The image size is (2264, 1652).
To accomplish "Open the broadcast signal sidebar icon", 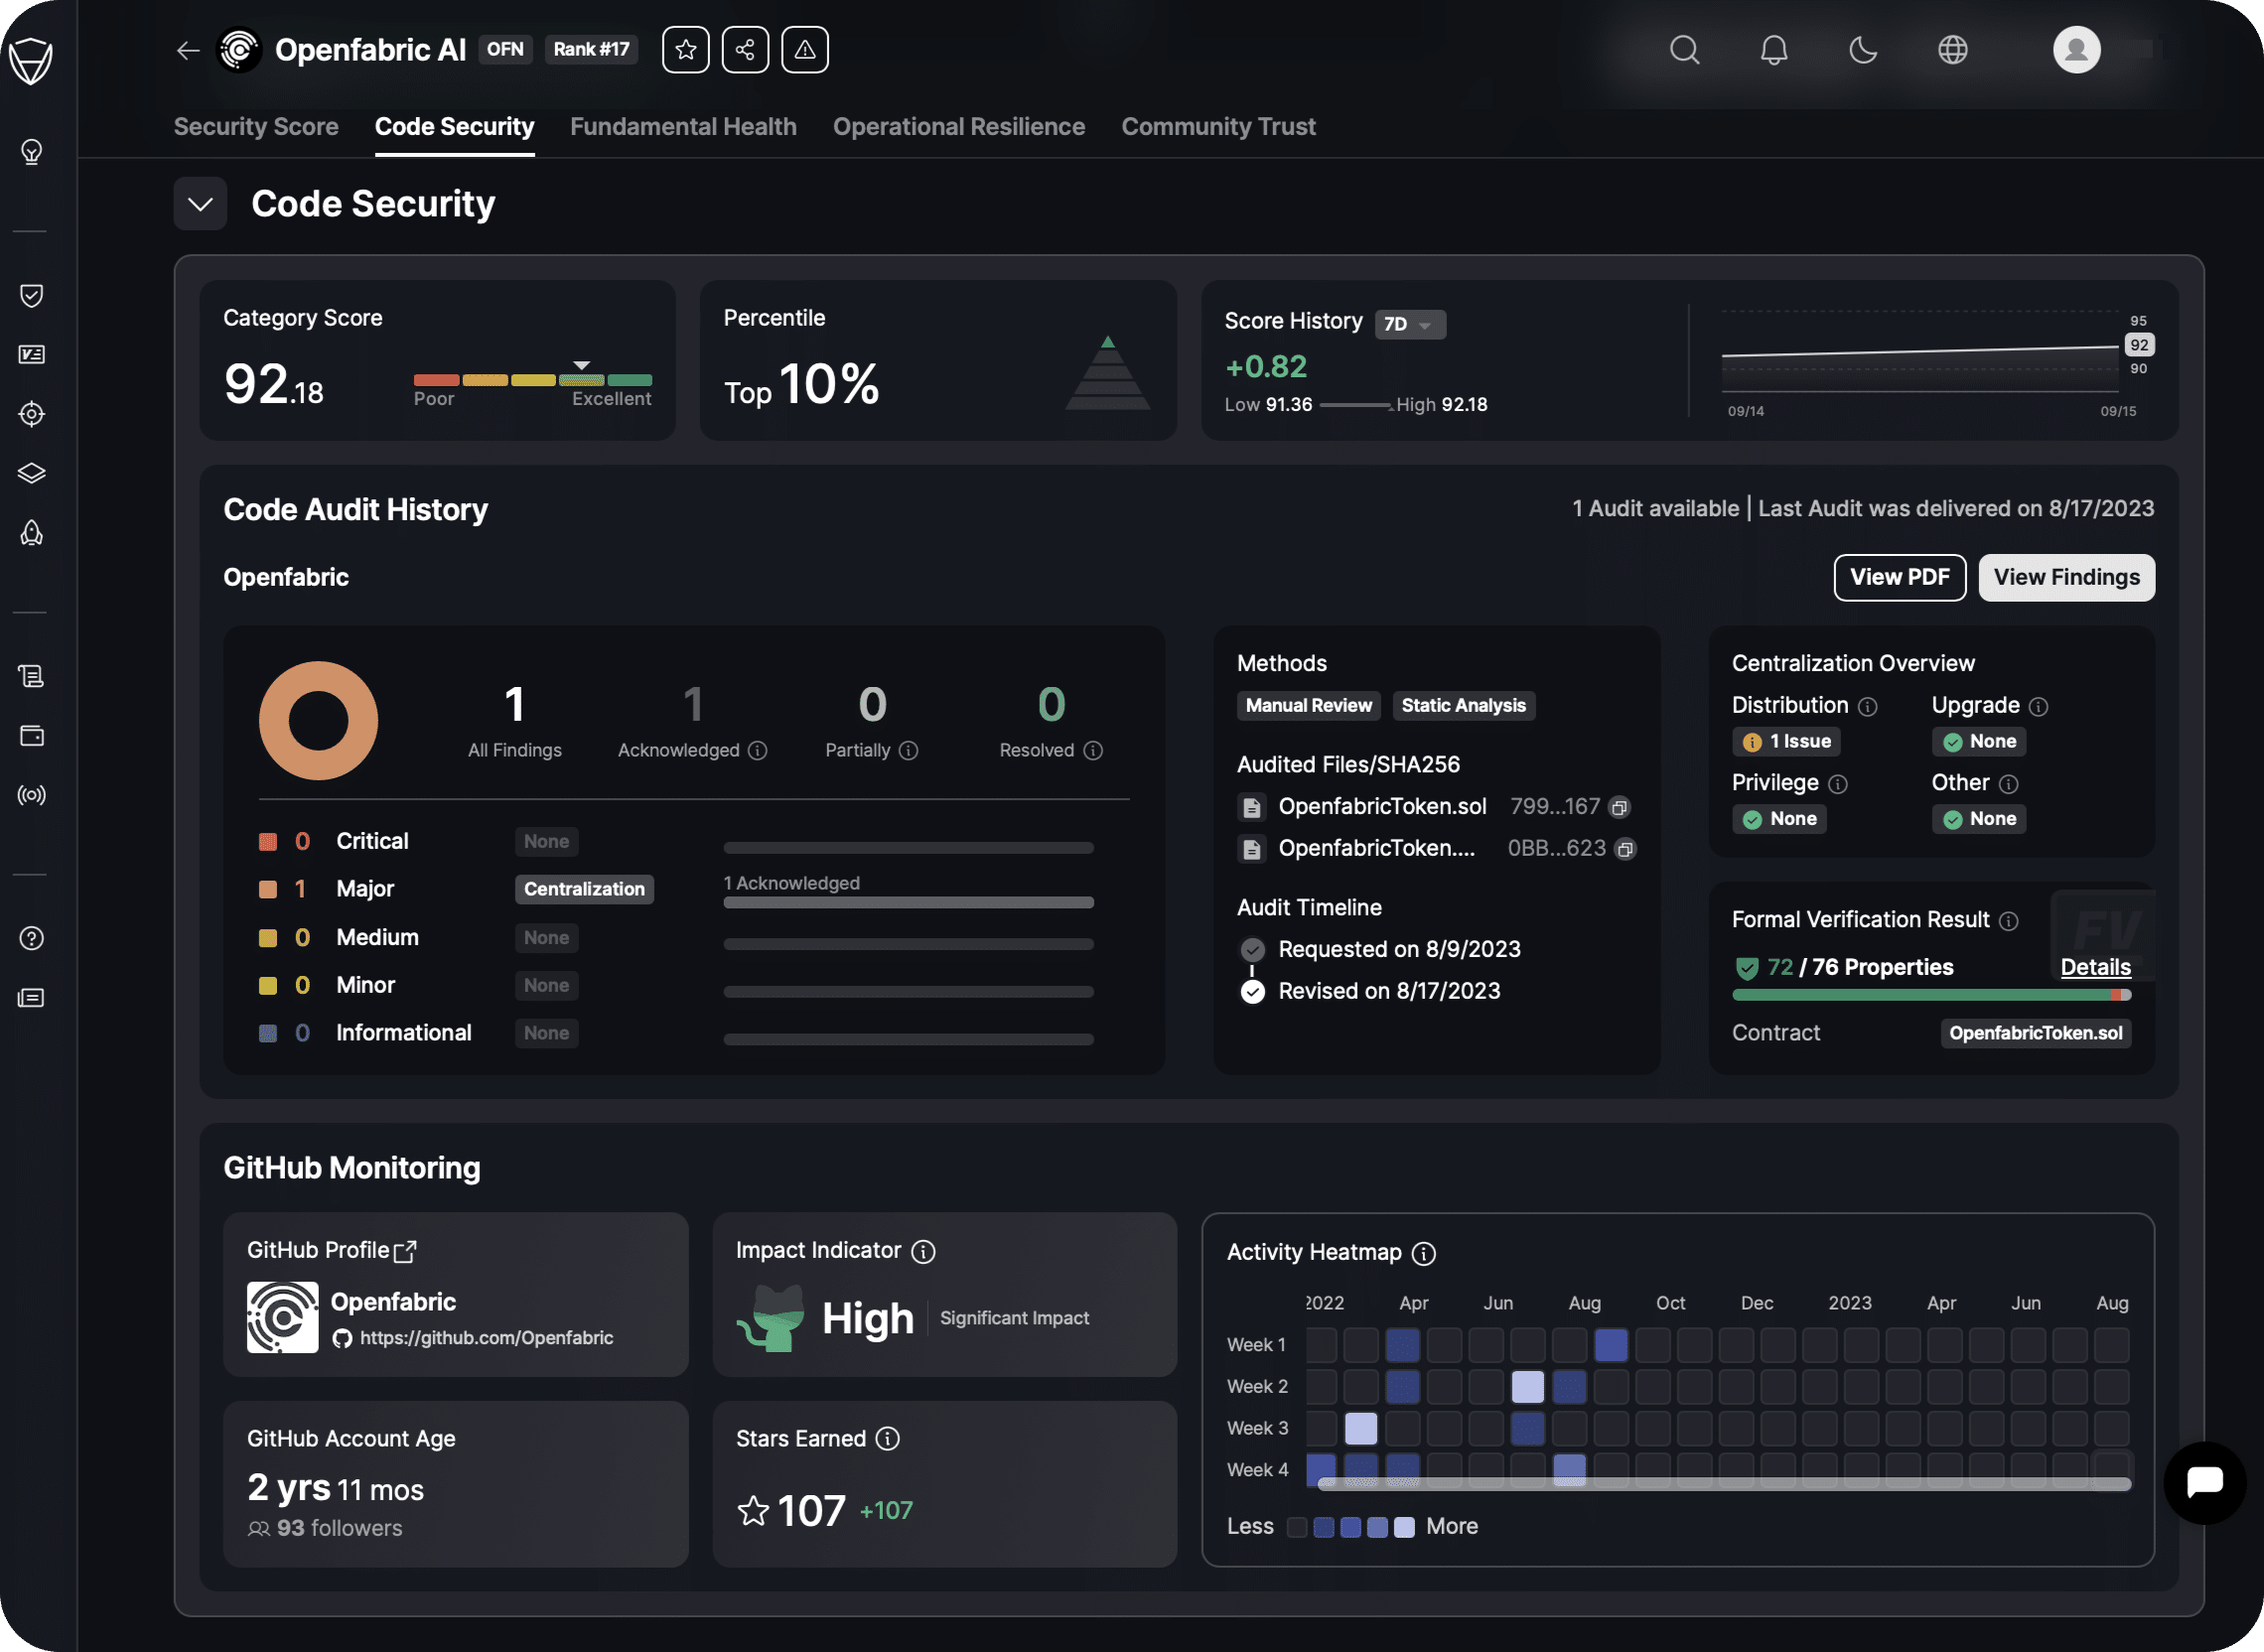I will tap(32, 795).
